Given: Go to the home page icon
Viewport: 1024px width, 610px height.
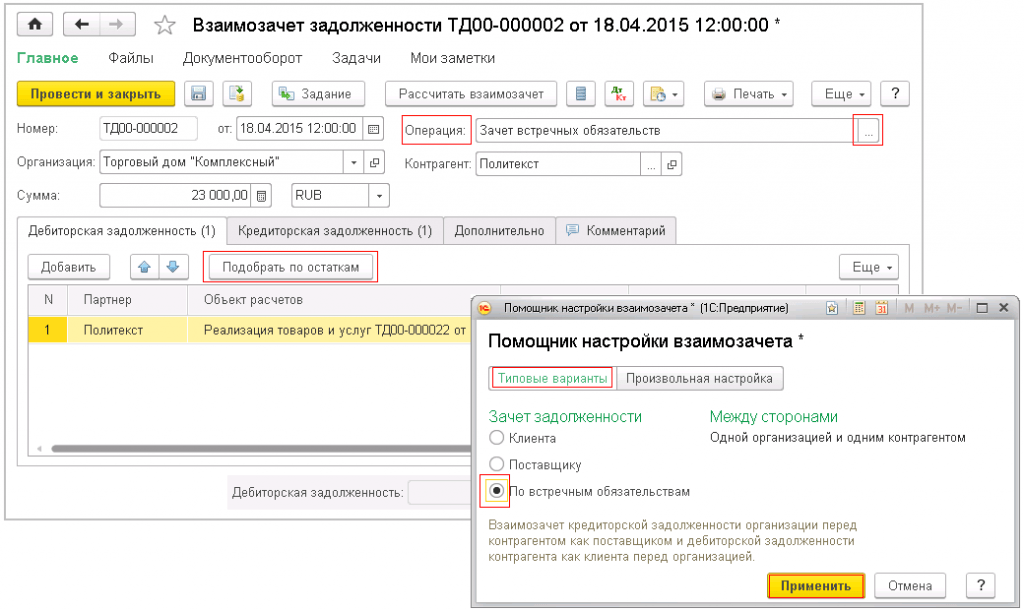Looking at the screenshot, I should [x=35, y=25].
